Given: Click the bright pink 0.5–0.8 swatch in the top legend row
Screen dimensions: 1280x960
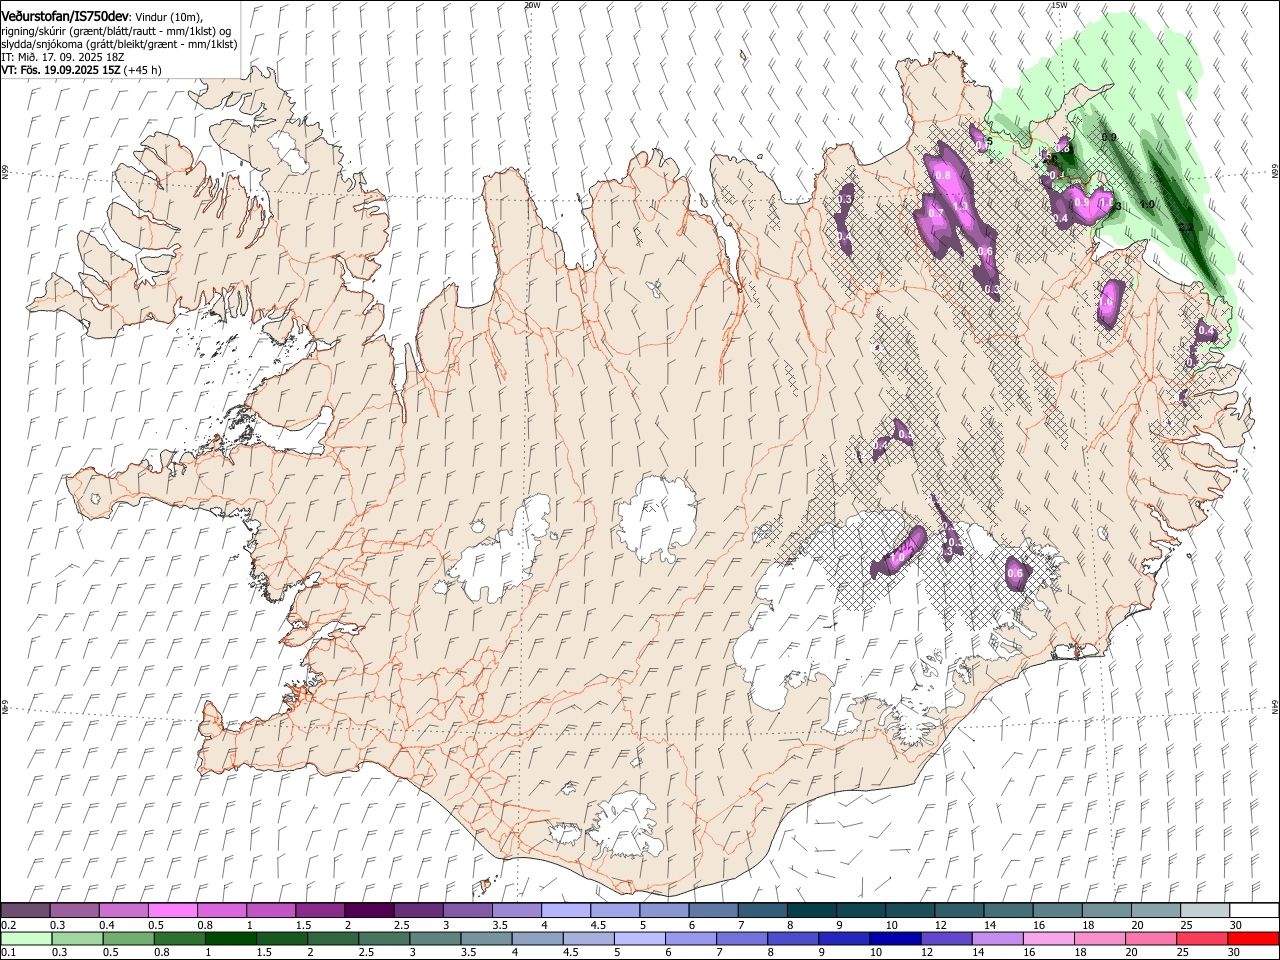Looking at the screenshot, I should point(173,911).
